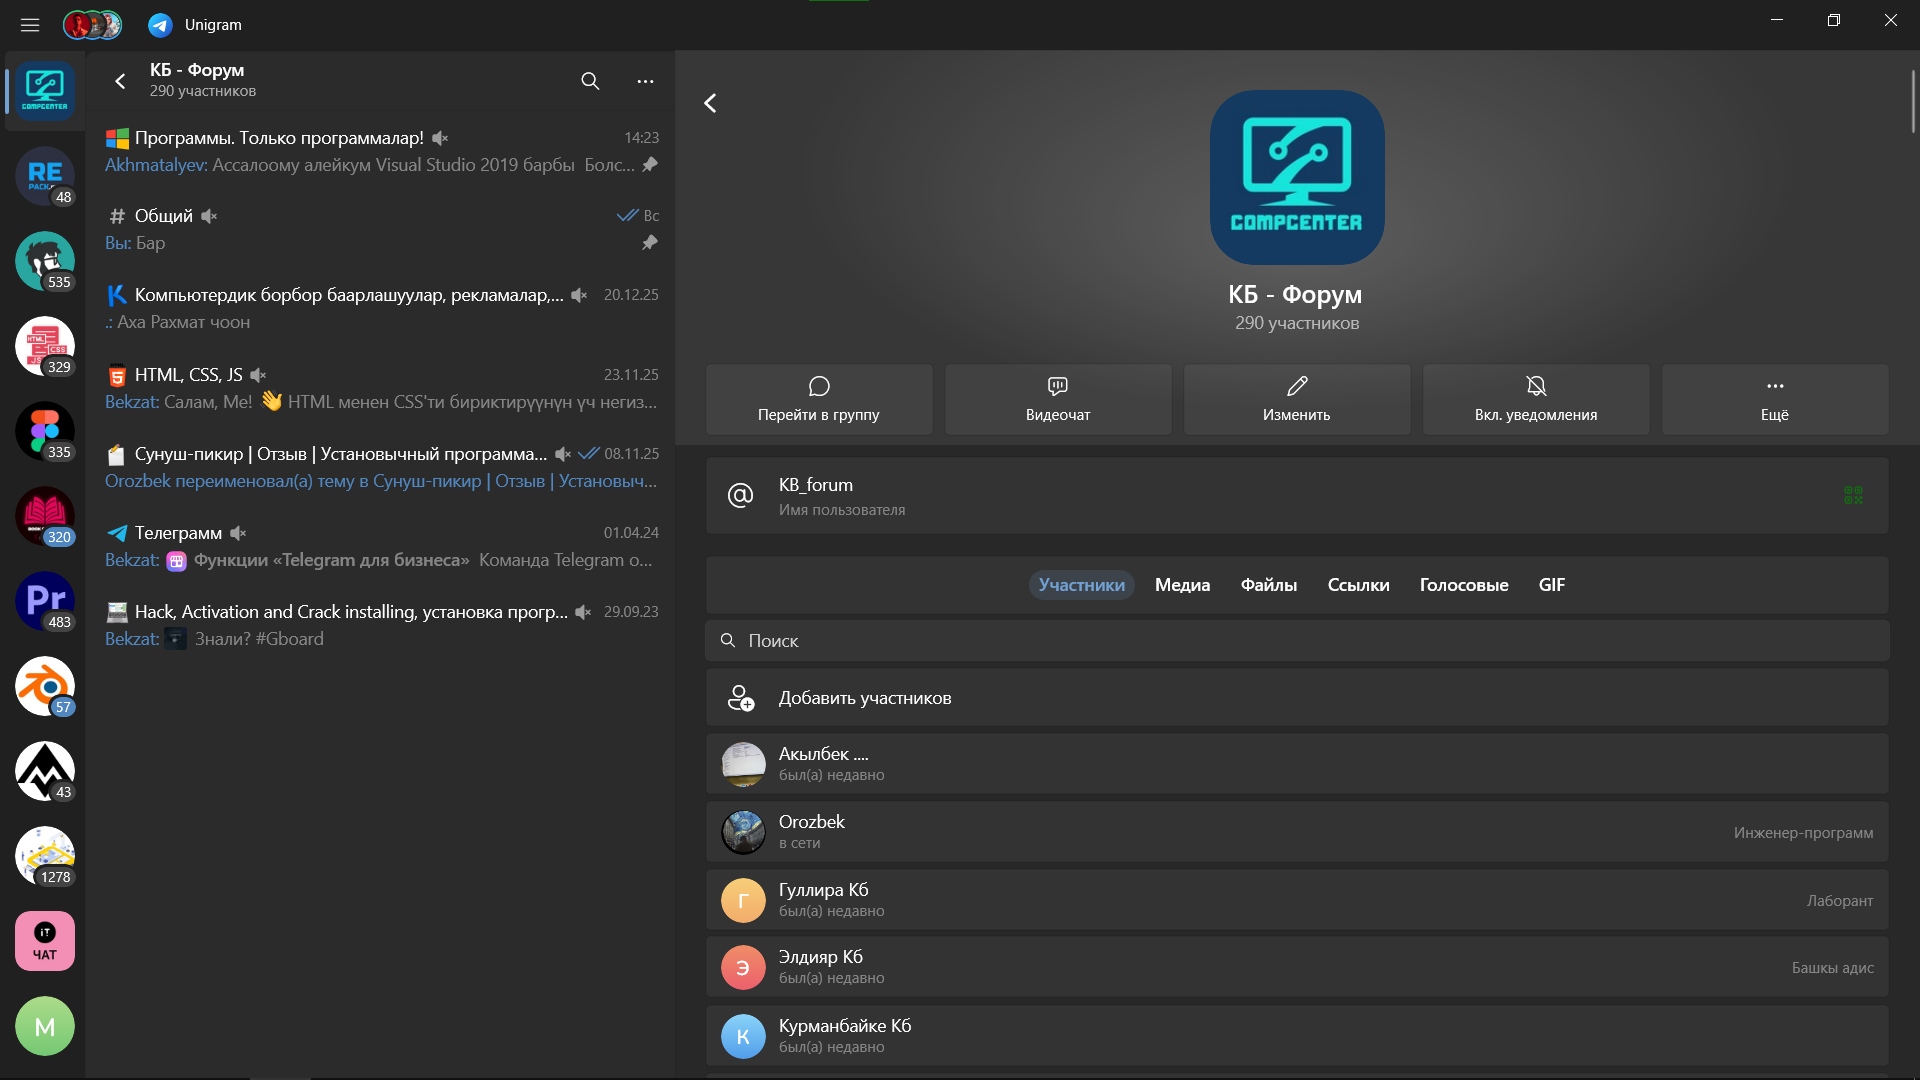Screen dimensions: 1920x1080
Task: Switch to the Файлы tab
Action: pyautogui.click(x=1268, y=585)
